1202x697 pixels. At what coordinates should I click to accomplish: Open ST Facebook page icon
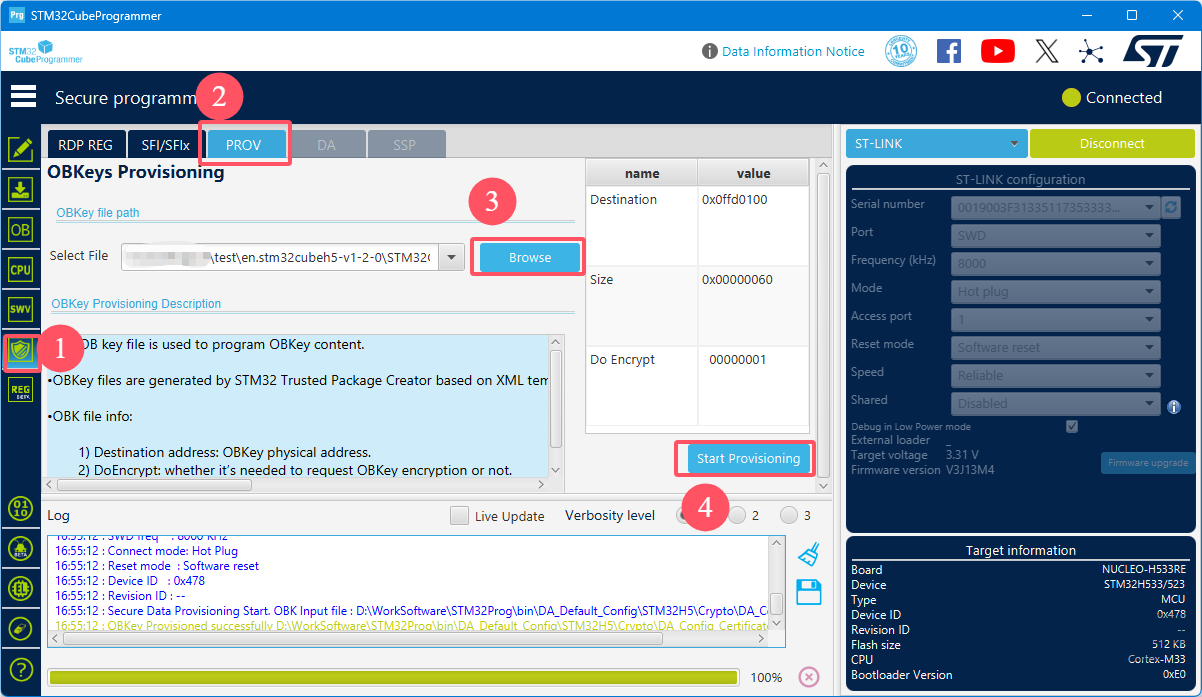(949, 51)
